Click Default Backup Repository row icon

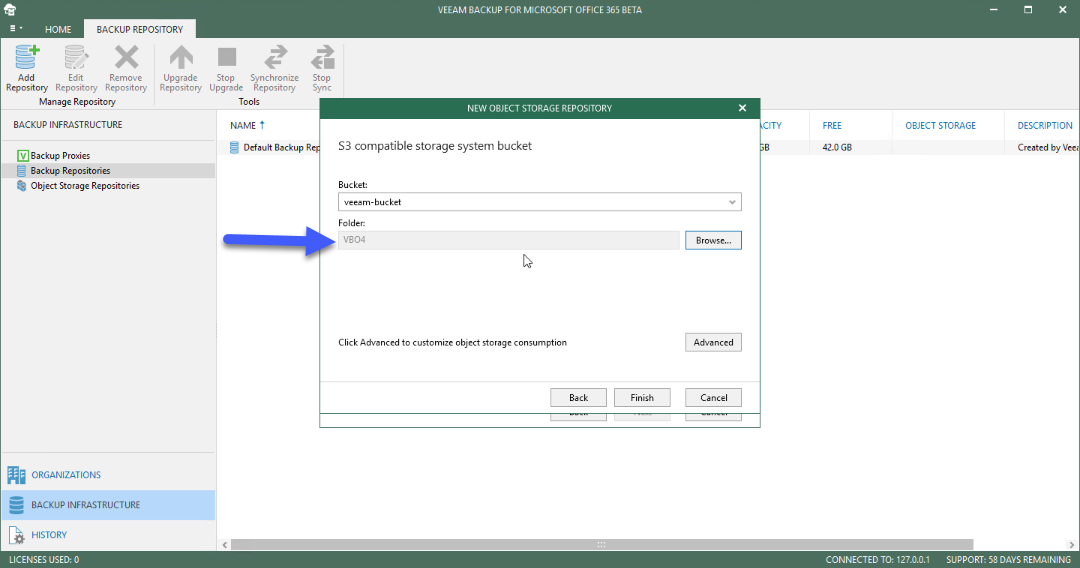[234, 147]
